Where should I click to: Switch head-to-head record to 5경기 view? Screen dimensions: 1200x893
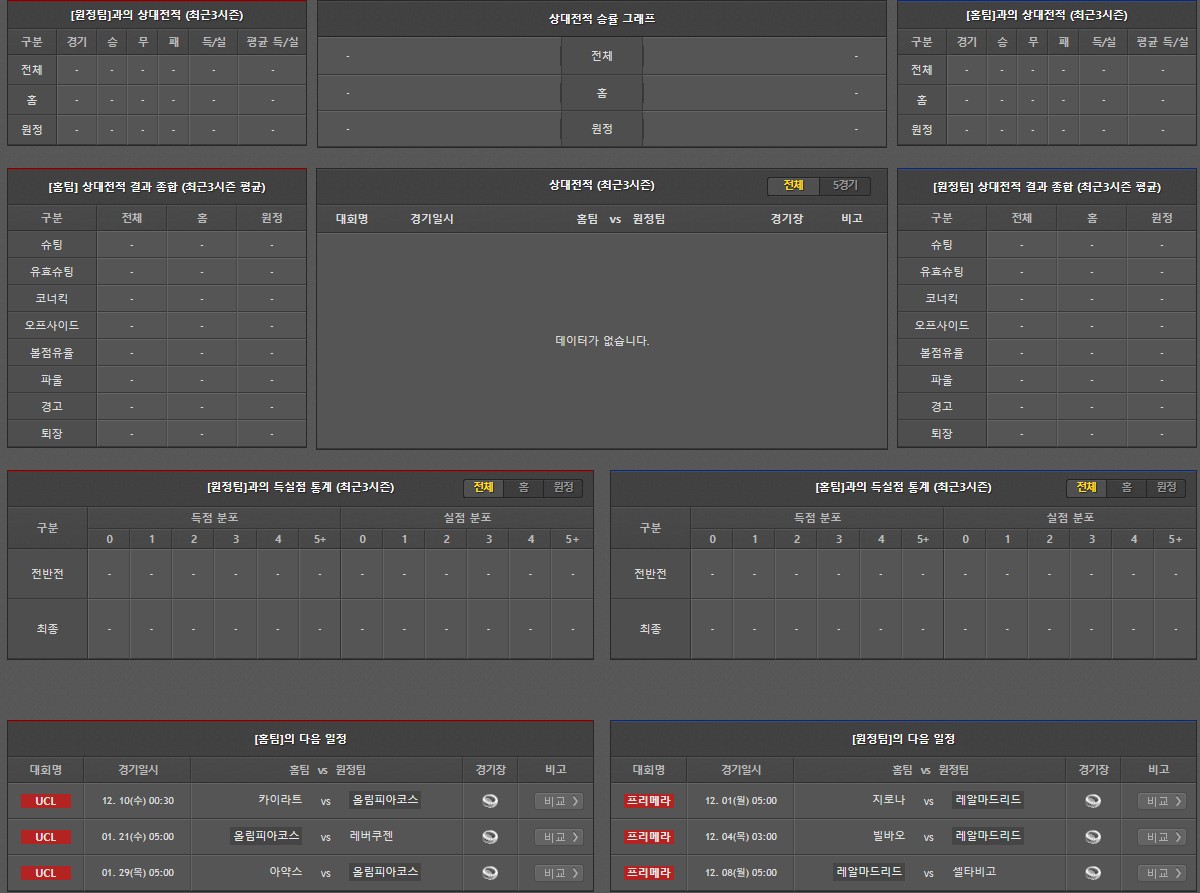(x=845, y=186)
